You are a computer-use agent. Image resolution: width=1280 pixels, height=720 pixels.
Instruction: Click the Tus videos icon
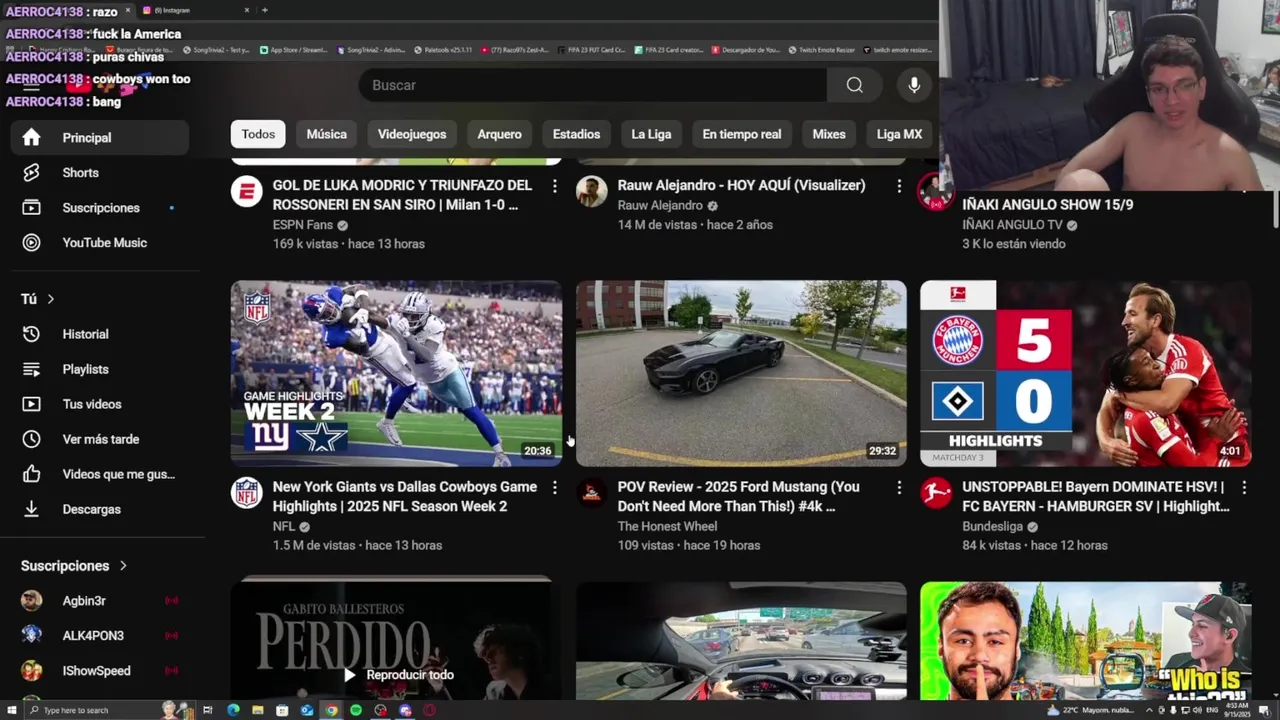[x=31, y=404]
